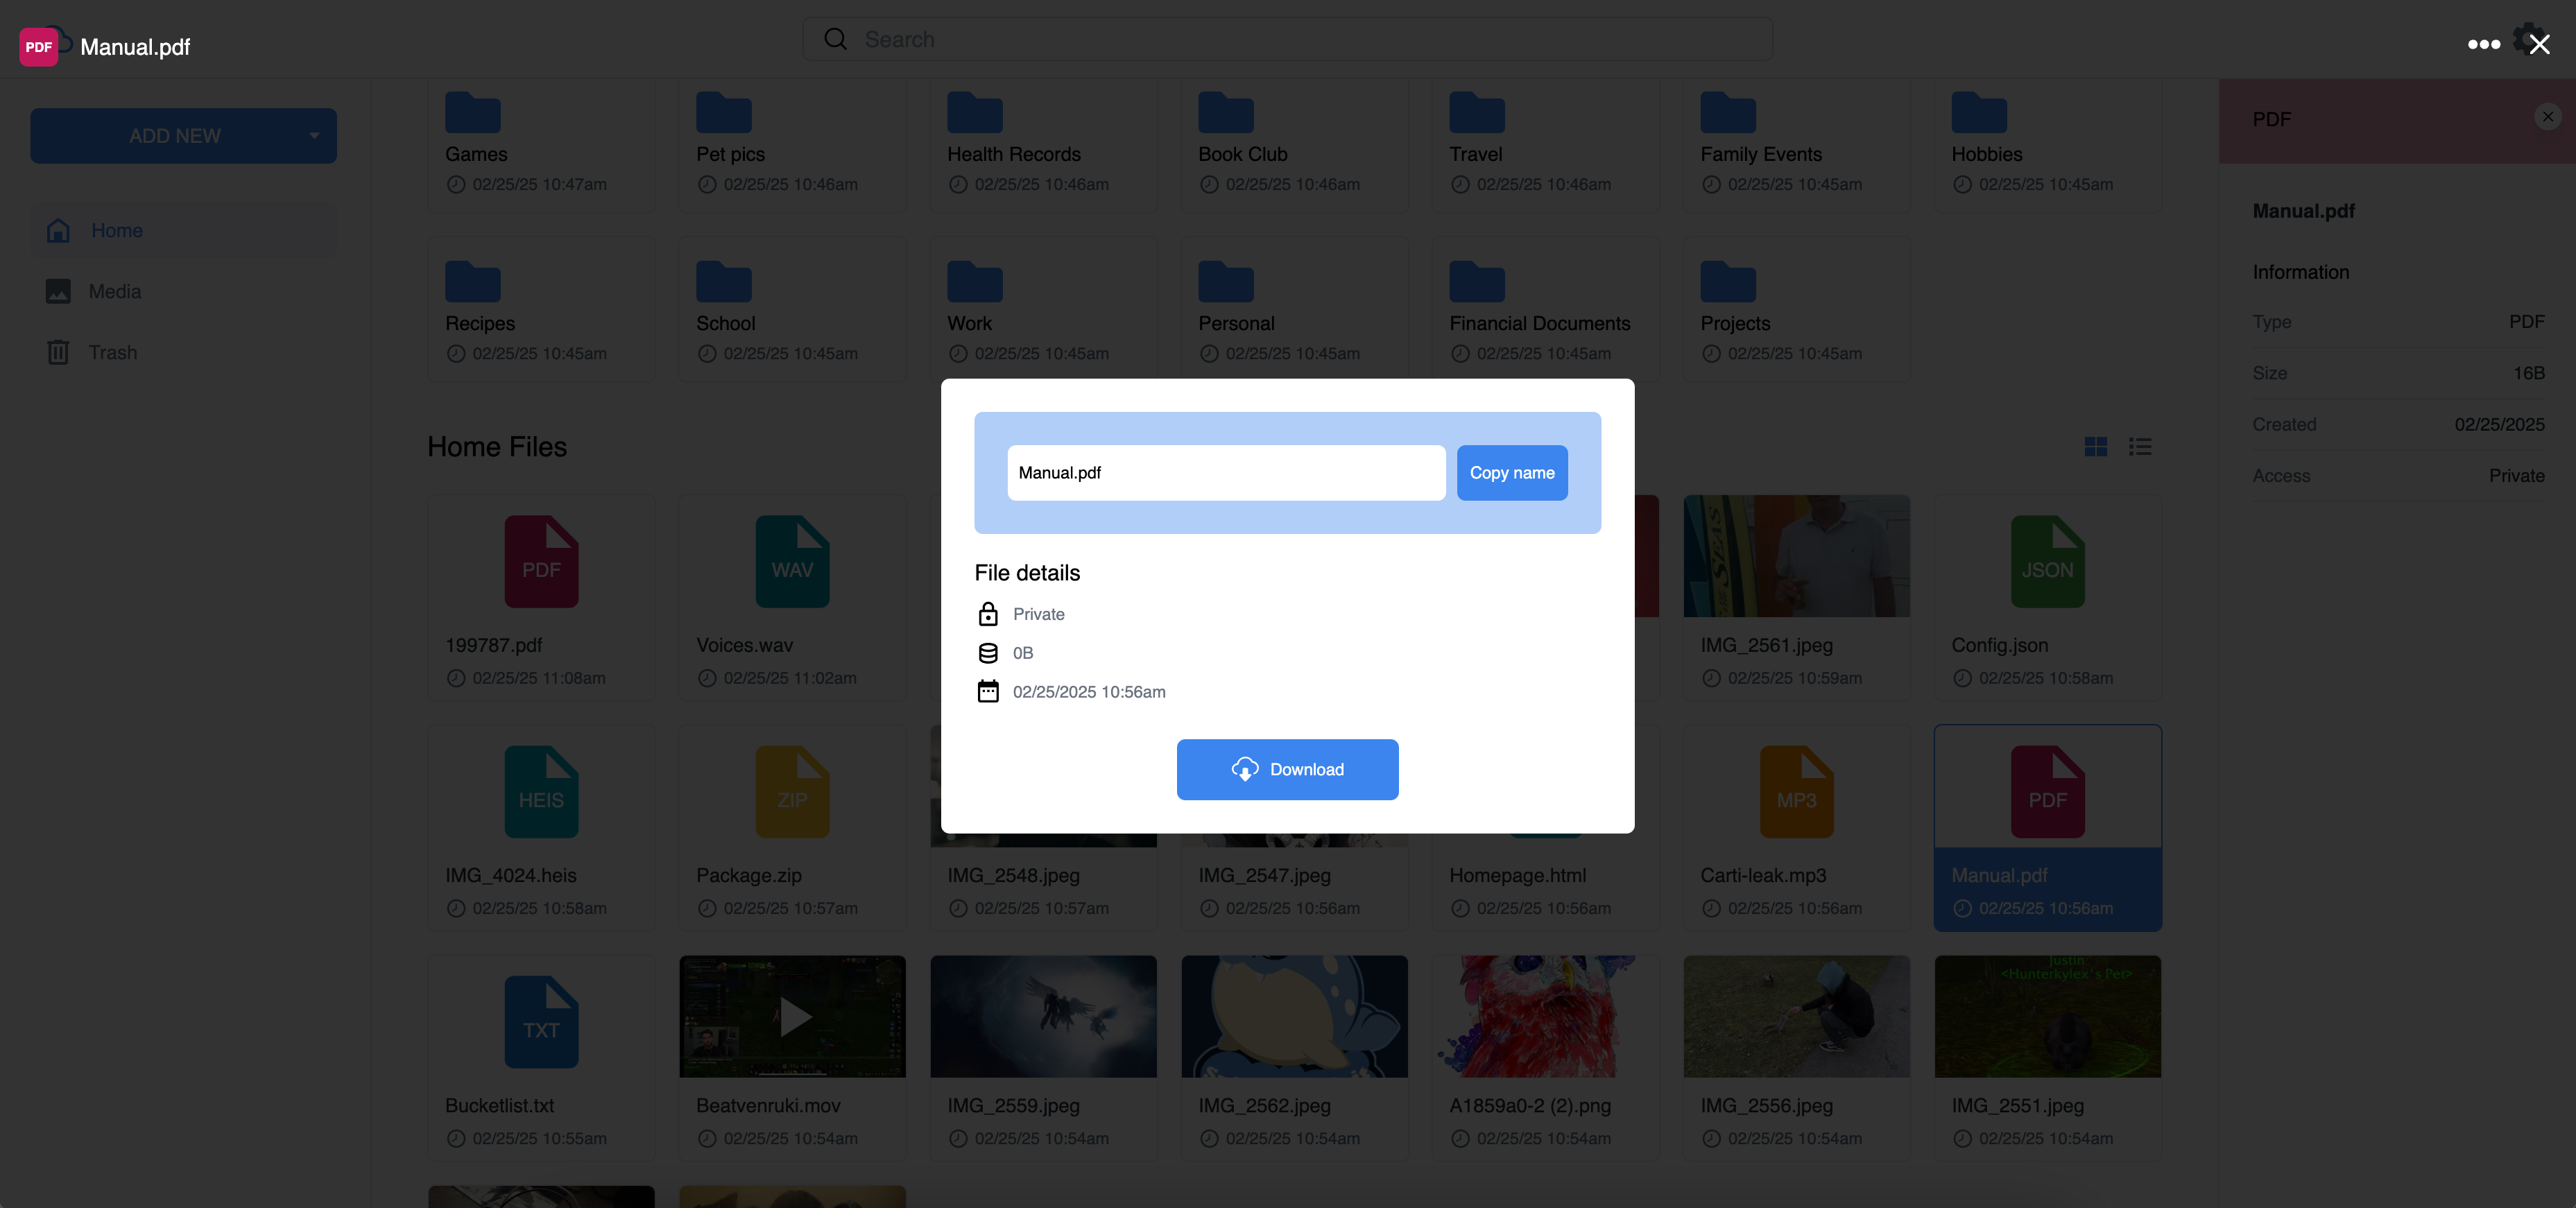This screenshot has height=1208, width=2576.
Task: Open the Media sidebar section
Action: tap(114, 291)
